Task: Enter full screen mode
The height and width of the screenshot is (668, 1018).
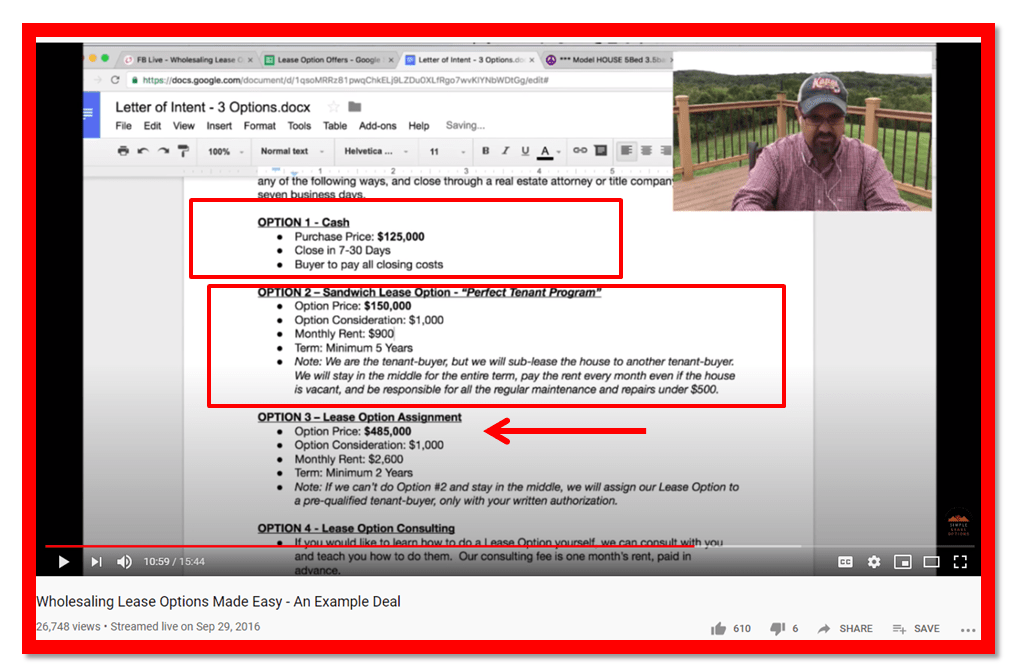Action: [960, 562]
